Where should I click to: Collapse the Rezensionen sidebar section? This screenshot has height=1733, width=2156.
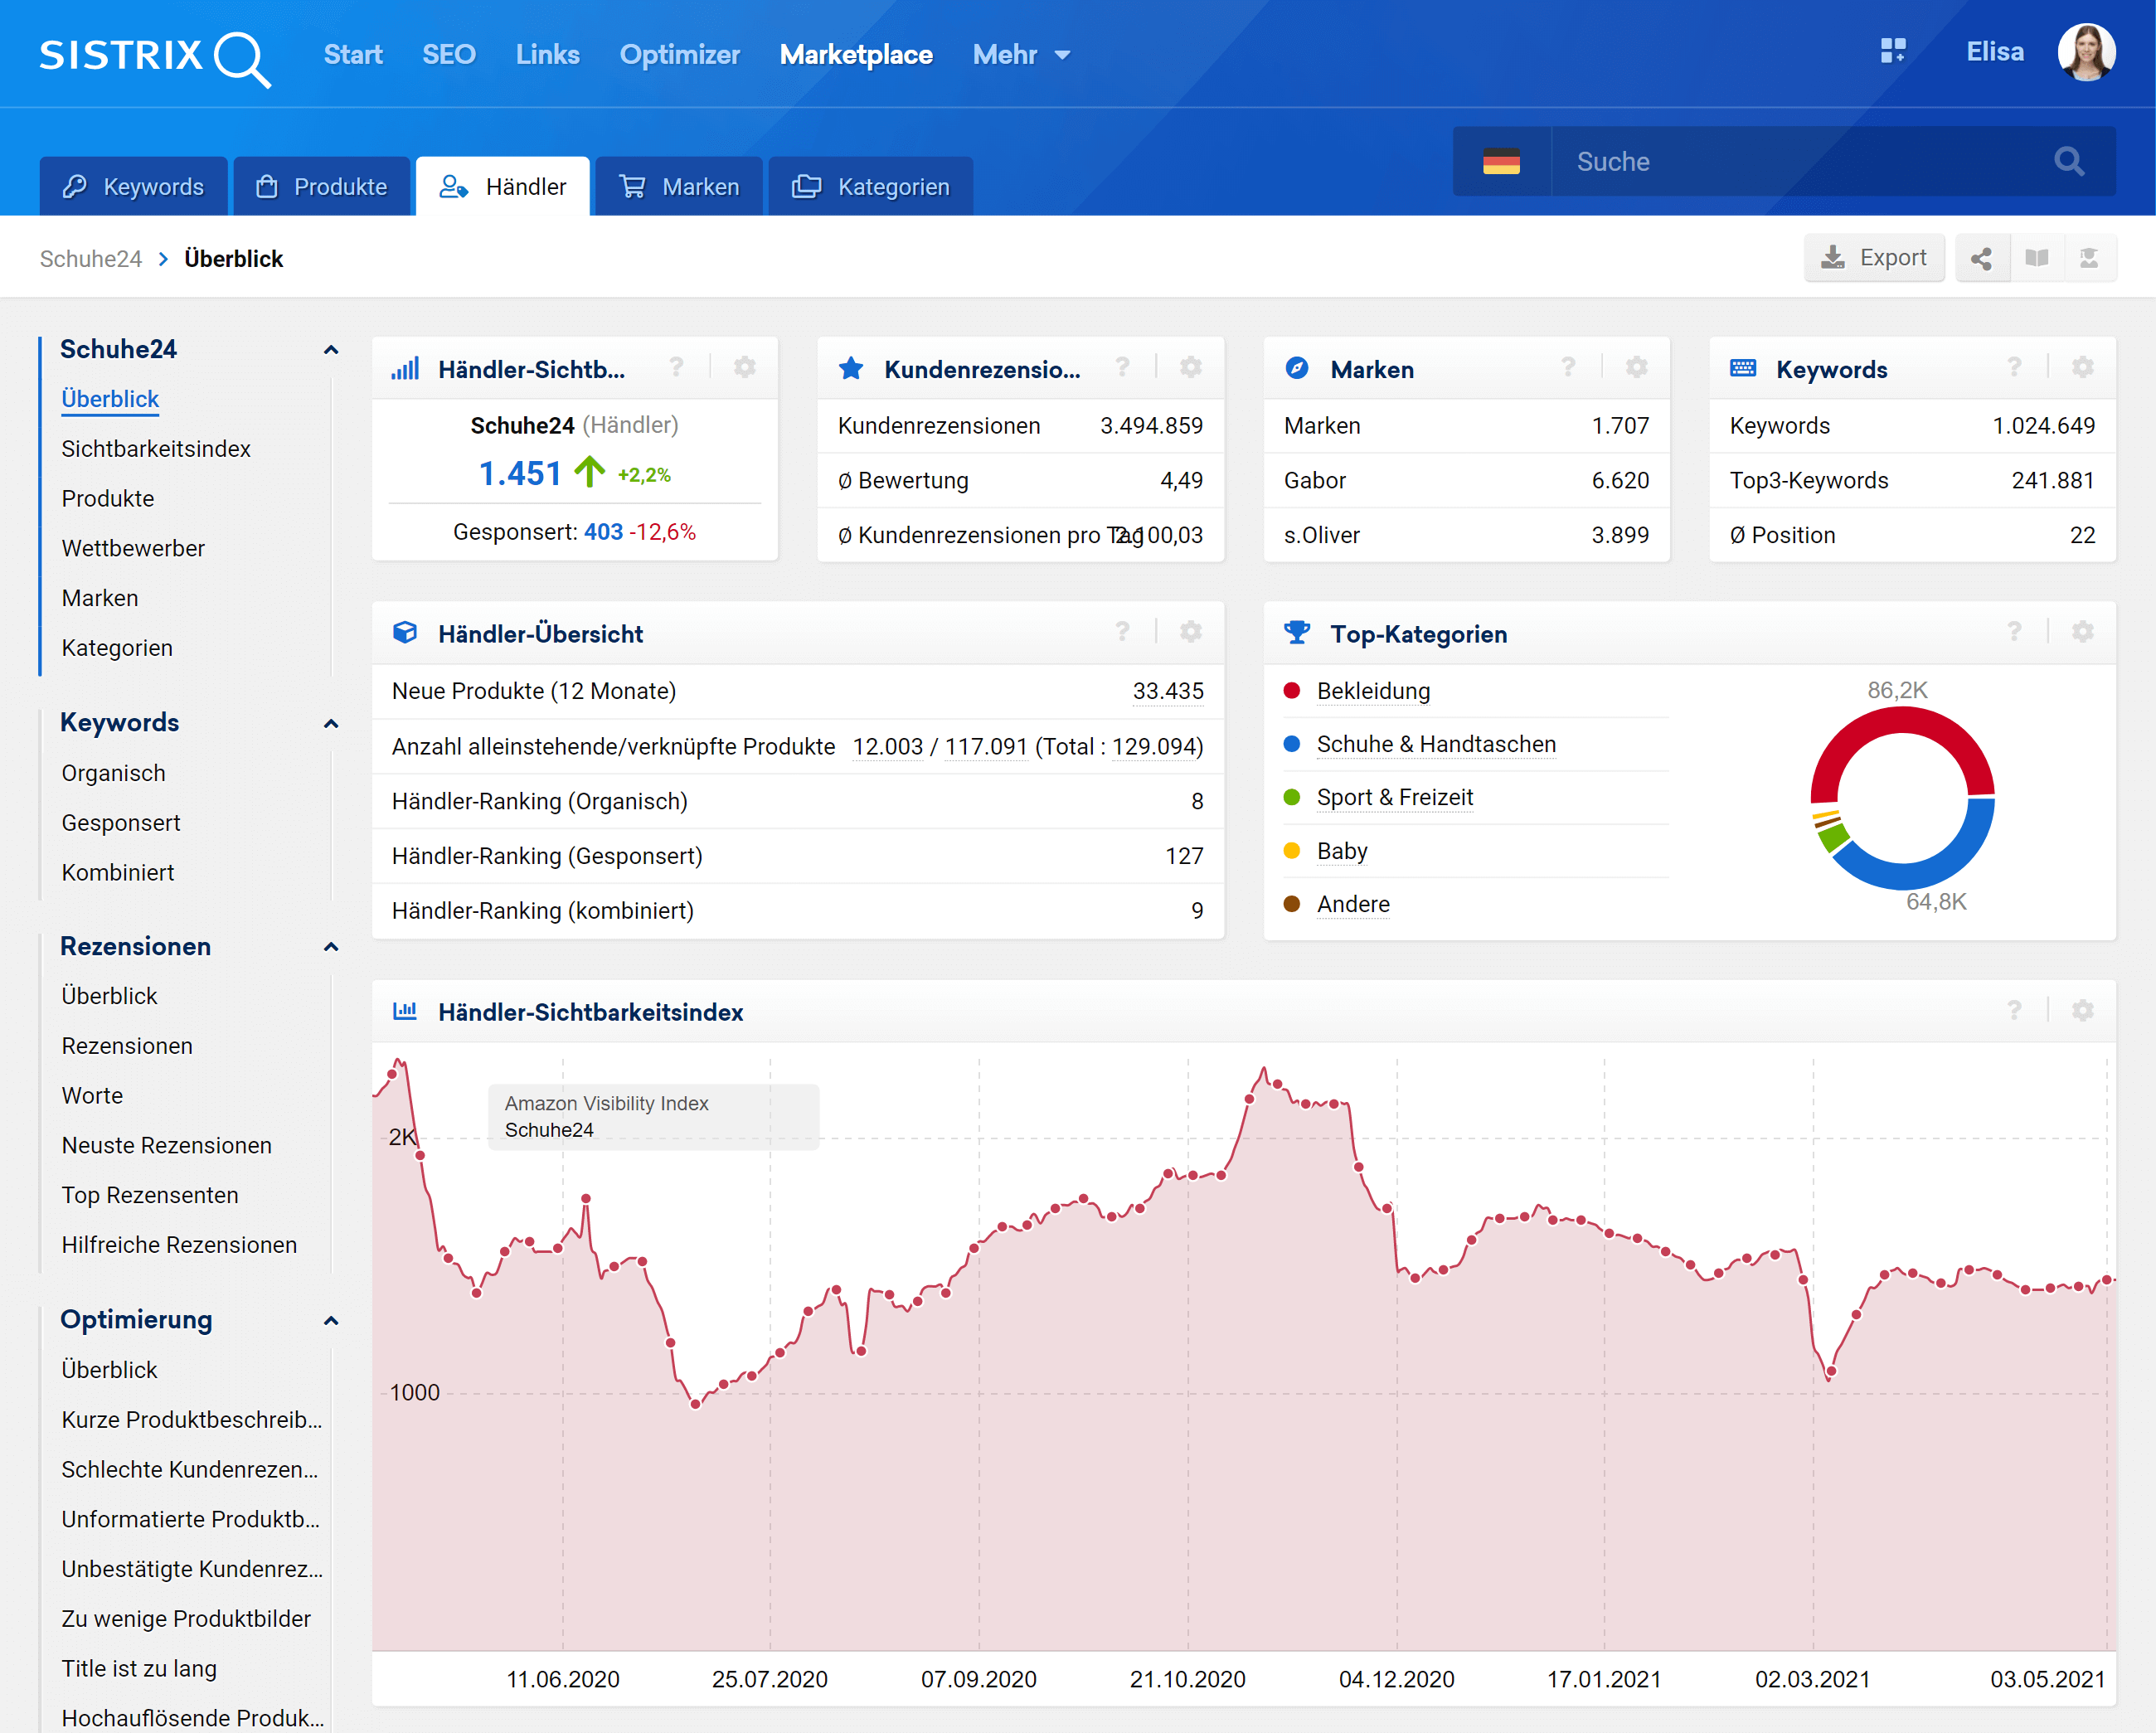coord(331,946)
